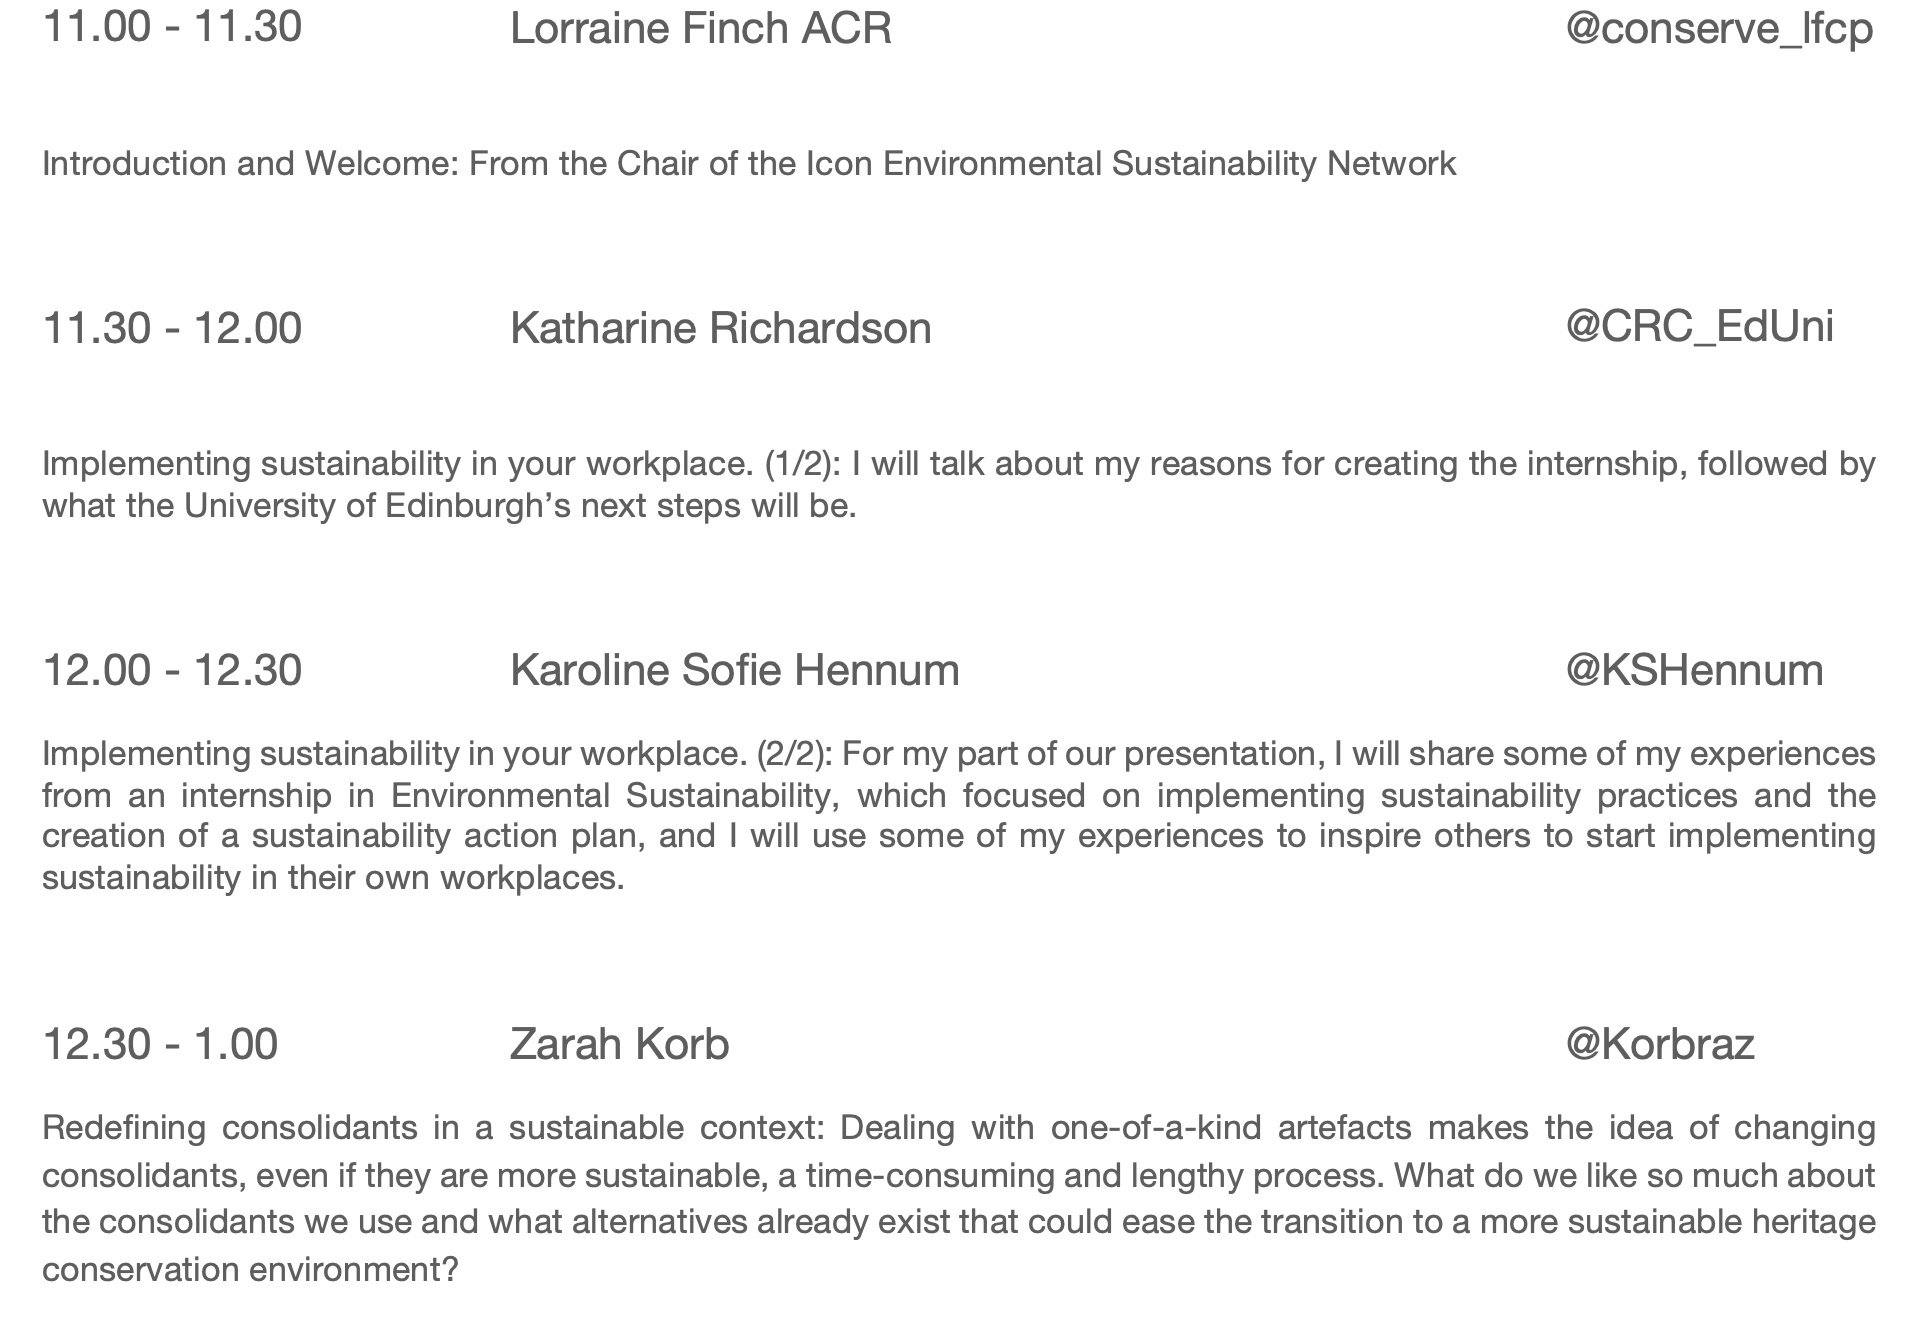Click the @KSHennum Twitter handle
Image resolution: width=1916 pixels, height=1334 pixels.
(1694, 669)
